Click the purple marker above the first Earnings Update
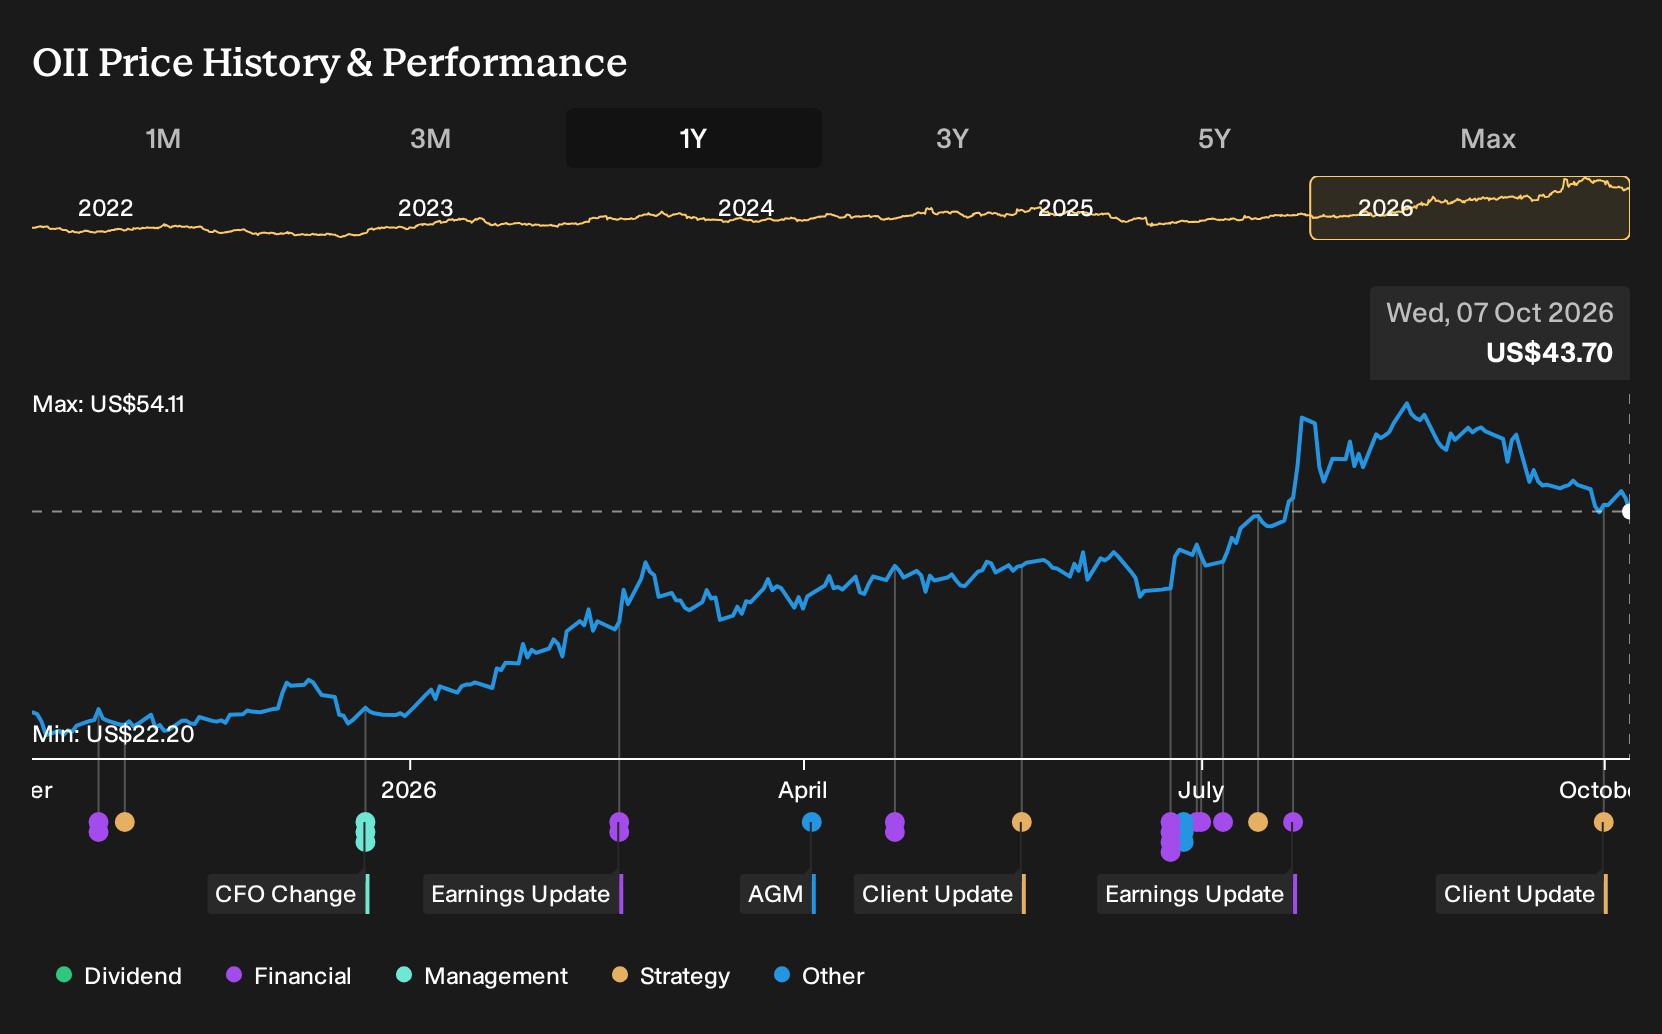 [x=619, y=826]
